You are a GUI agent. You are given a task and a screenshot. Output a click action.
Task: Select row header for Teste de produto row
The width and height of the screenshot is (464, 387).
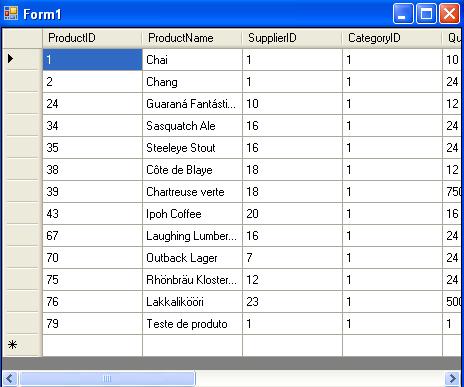[x=22, y=323]
